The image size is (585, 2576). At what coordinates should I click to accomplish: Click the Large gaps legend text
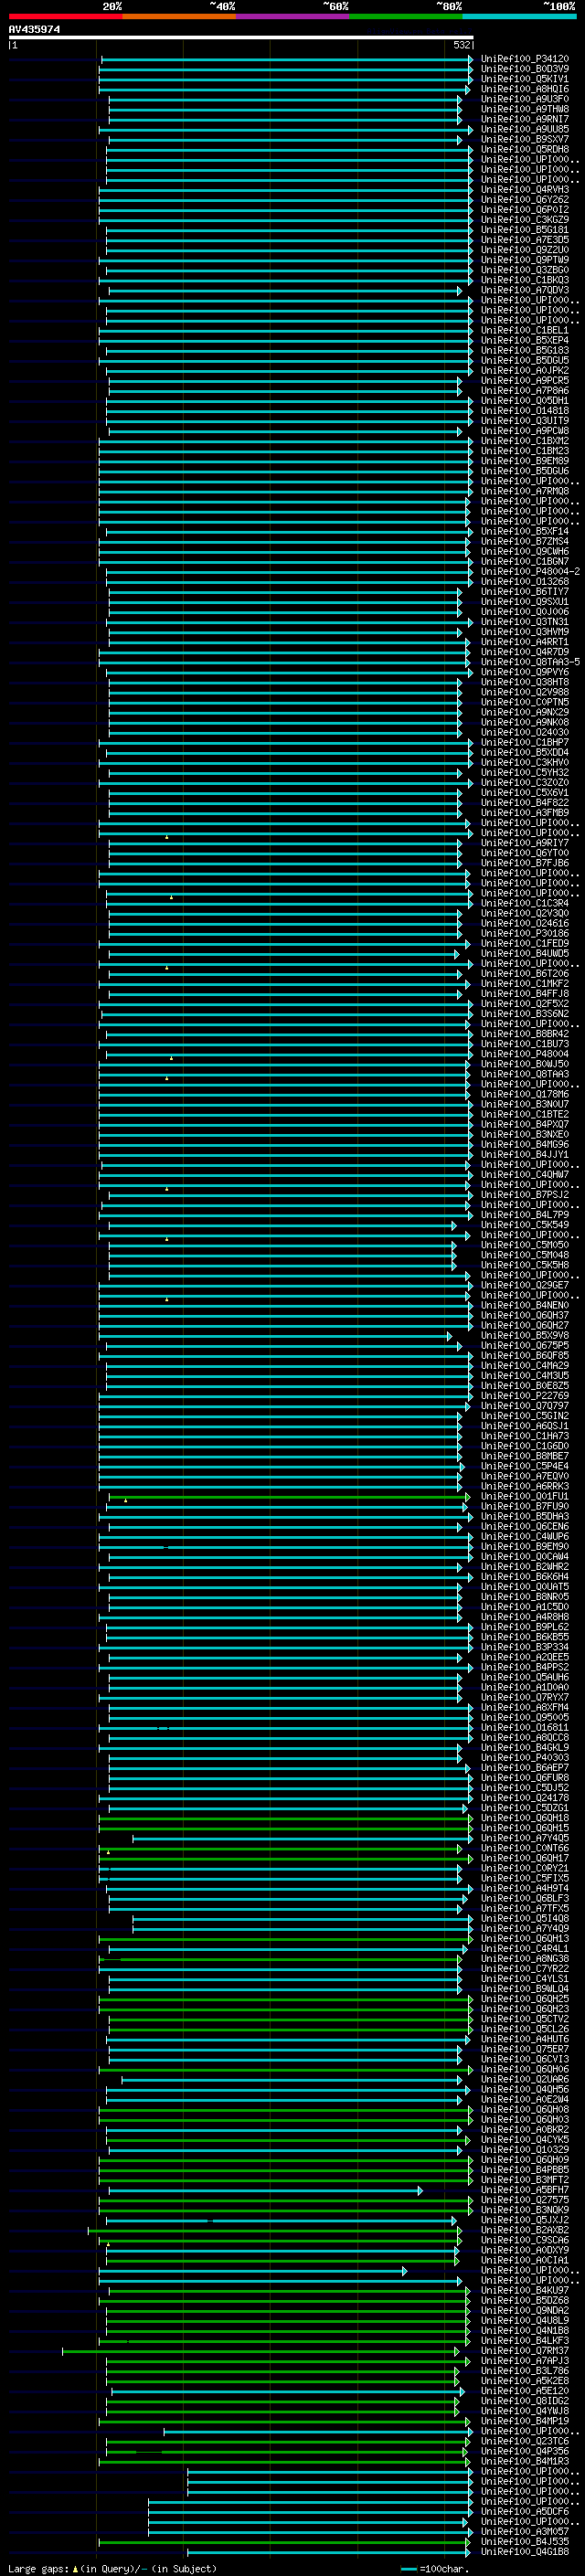pos(112,2568)
